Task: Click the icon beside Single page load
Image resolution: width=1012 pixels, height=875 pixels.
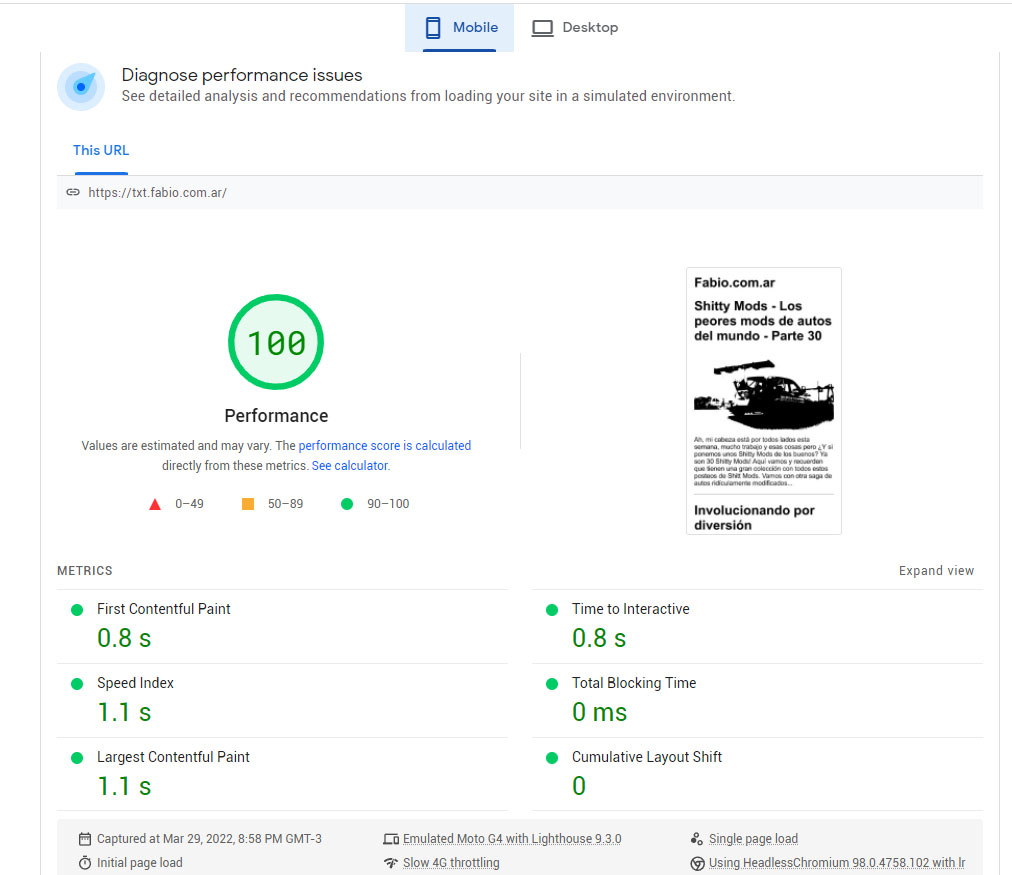Action: [696, 839]
